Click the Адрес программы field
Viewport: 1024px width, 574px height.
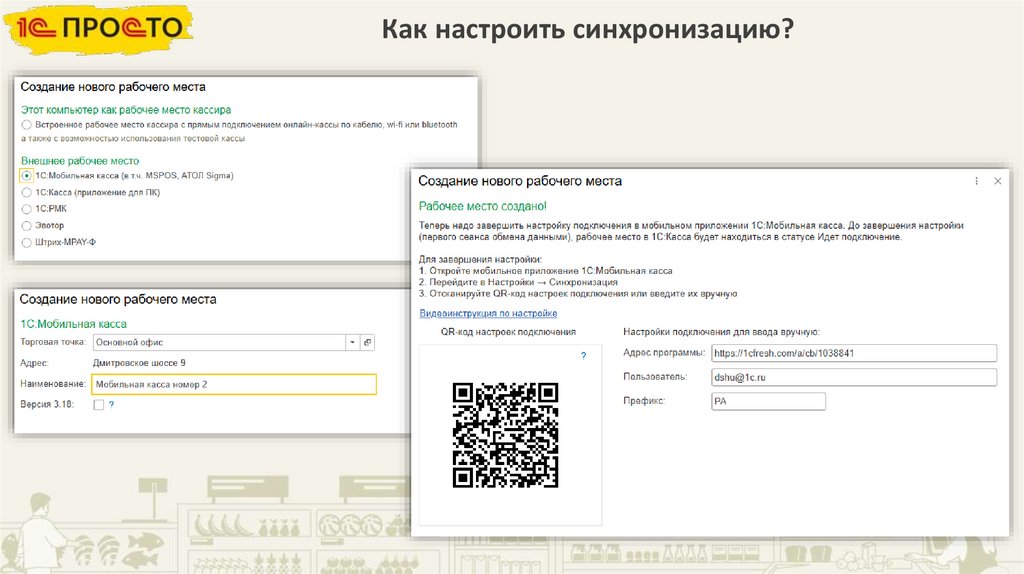tap(853, 353)
